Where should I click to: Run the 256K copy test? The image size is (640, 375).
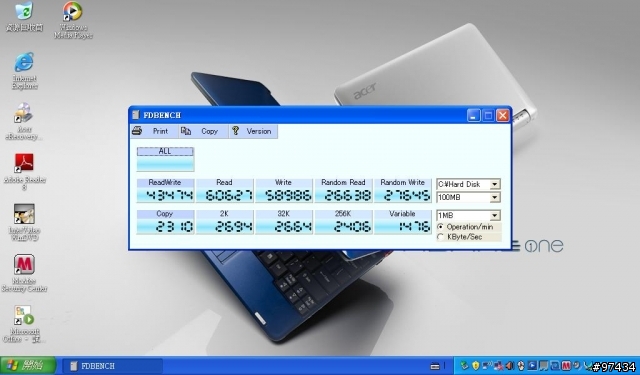343,222
